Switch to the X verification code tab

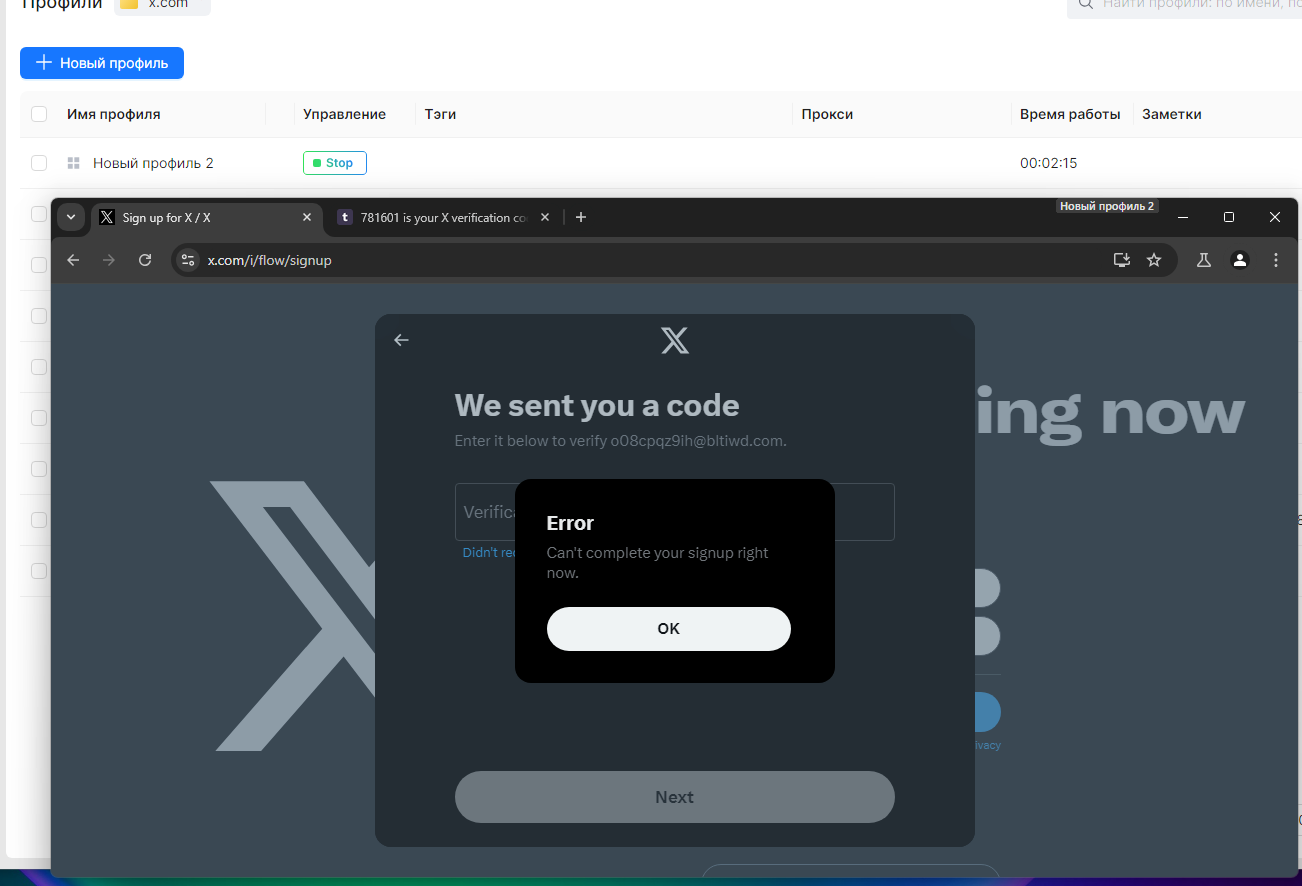(443, 217)
